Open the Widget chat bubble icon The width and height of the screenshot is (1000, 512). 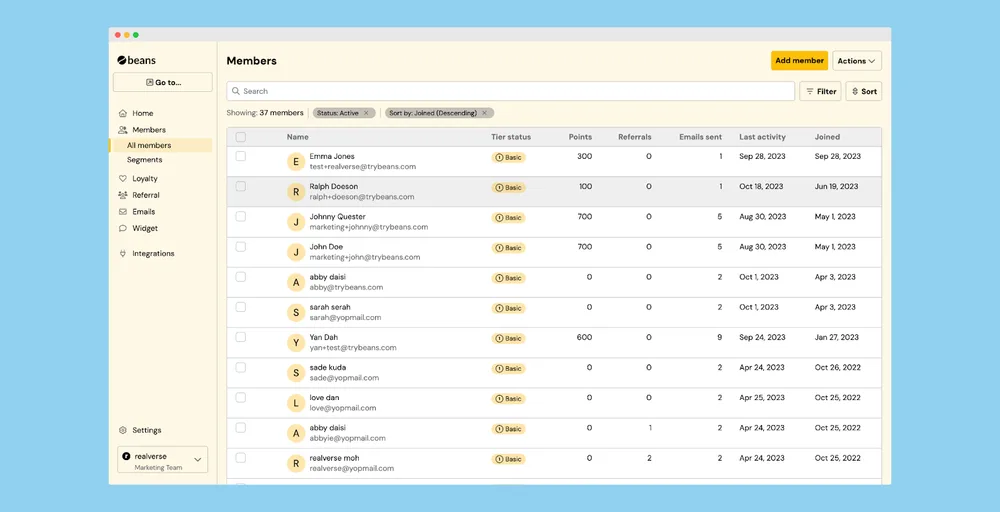(122, 228)
